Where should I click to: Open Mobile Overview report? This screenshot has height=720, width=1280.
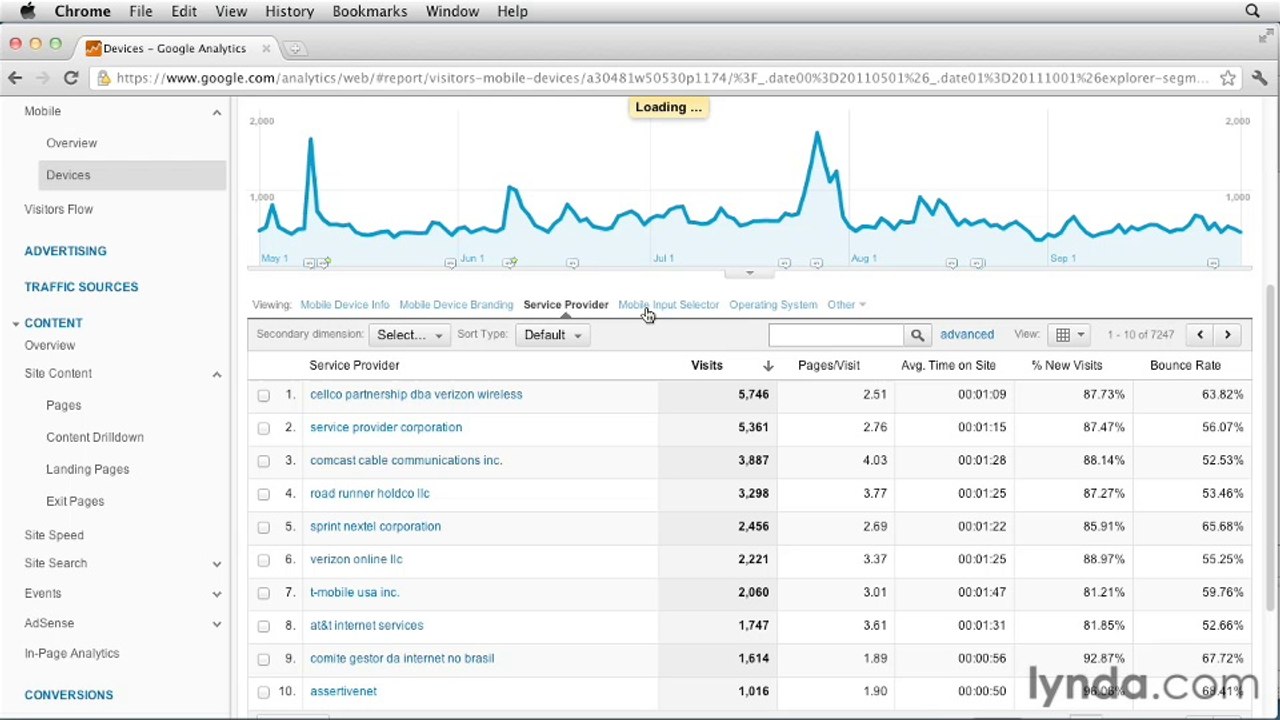click(71, 143)
